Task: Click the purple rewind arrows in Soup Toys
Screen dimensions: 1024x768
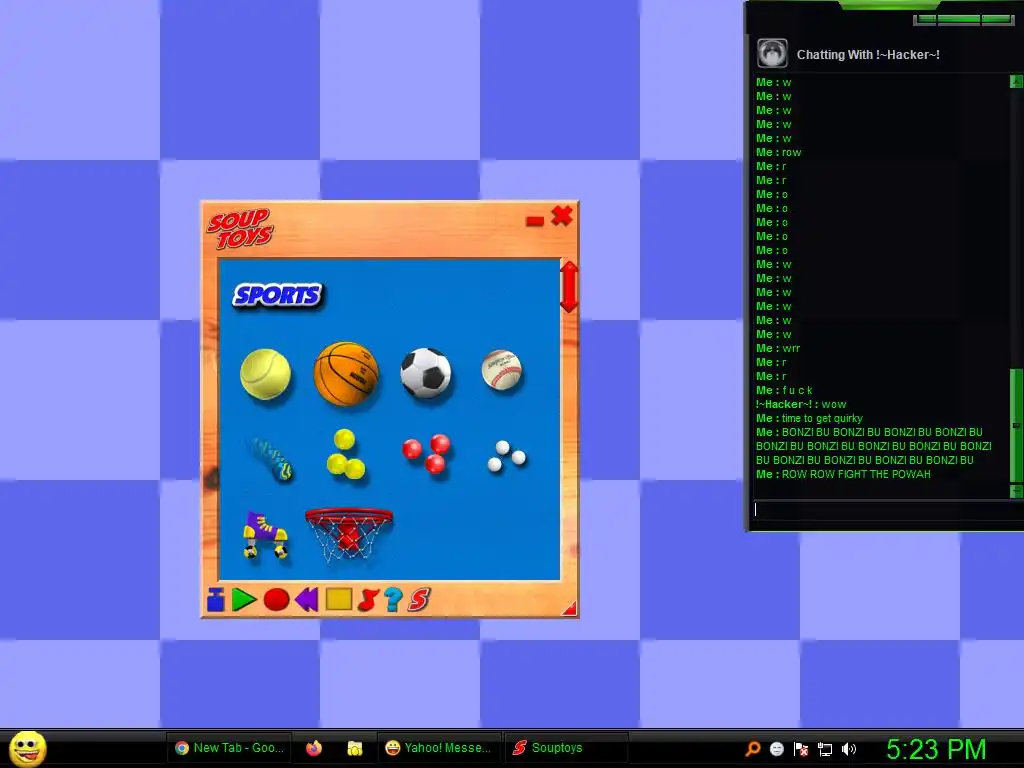Action: [306, 600]
